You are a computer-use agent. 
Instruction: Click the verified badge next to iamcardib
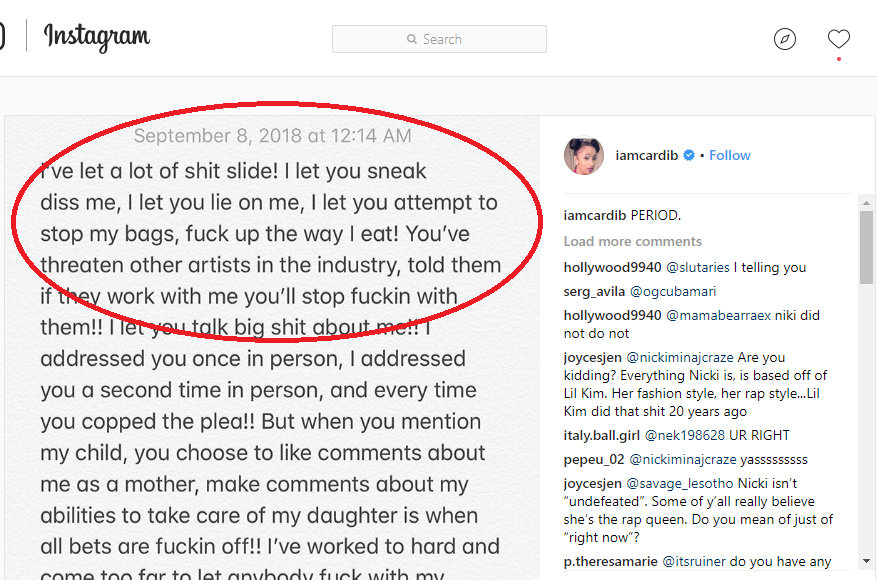click(689, 156)
